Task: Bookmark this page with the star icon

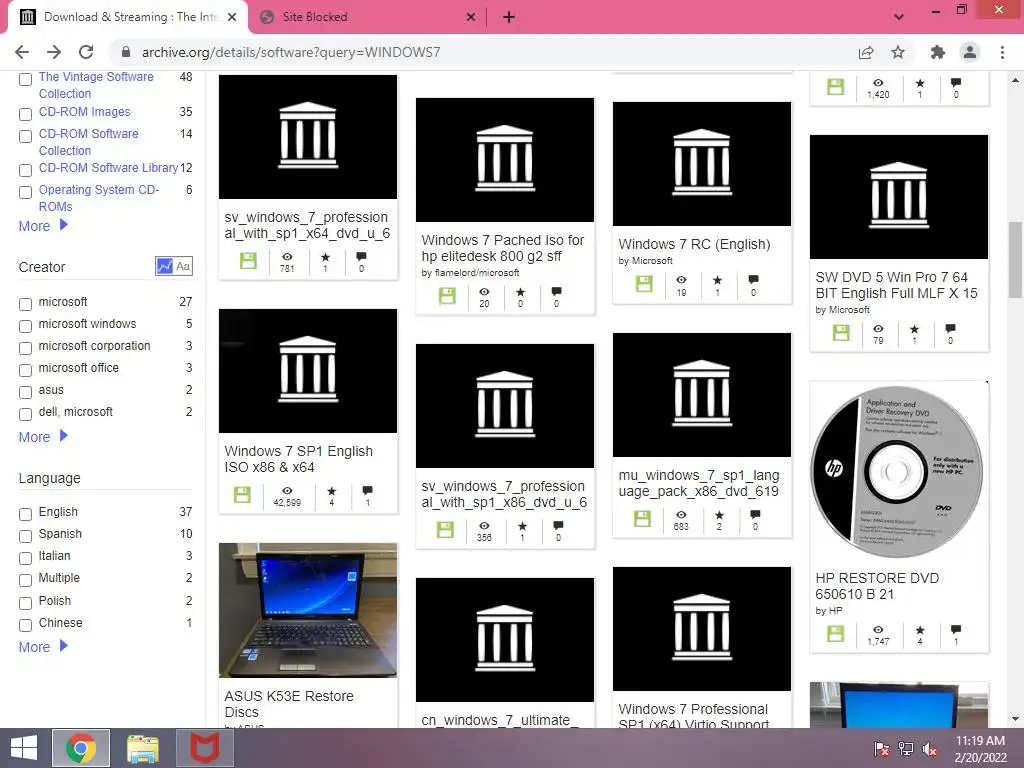Action: [x=898, y=52]
